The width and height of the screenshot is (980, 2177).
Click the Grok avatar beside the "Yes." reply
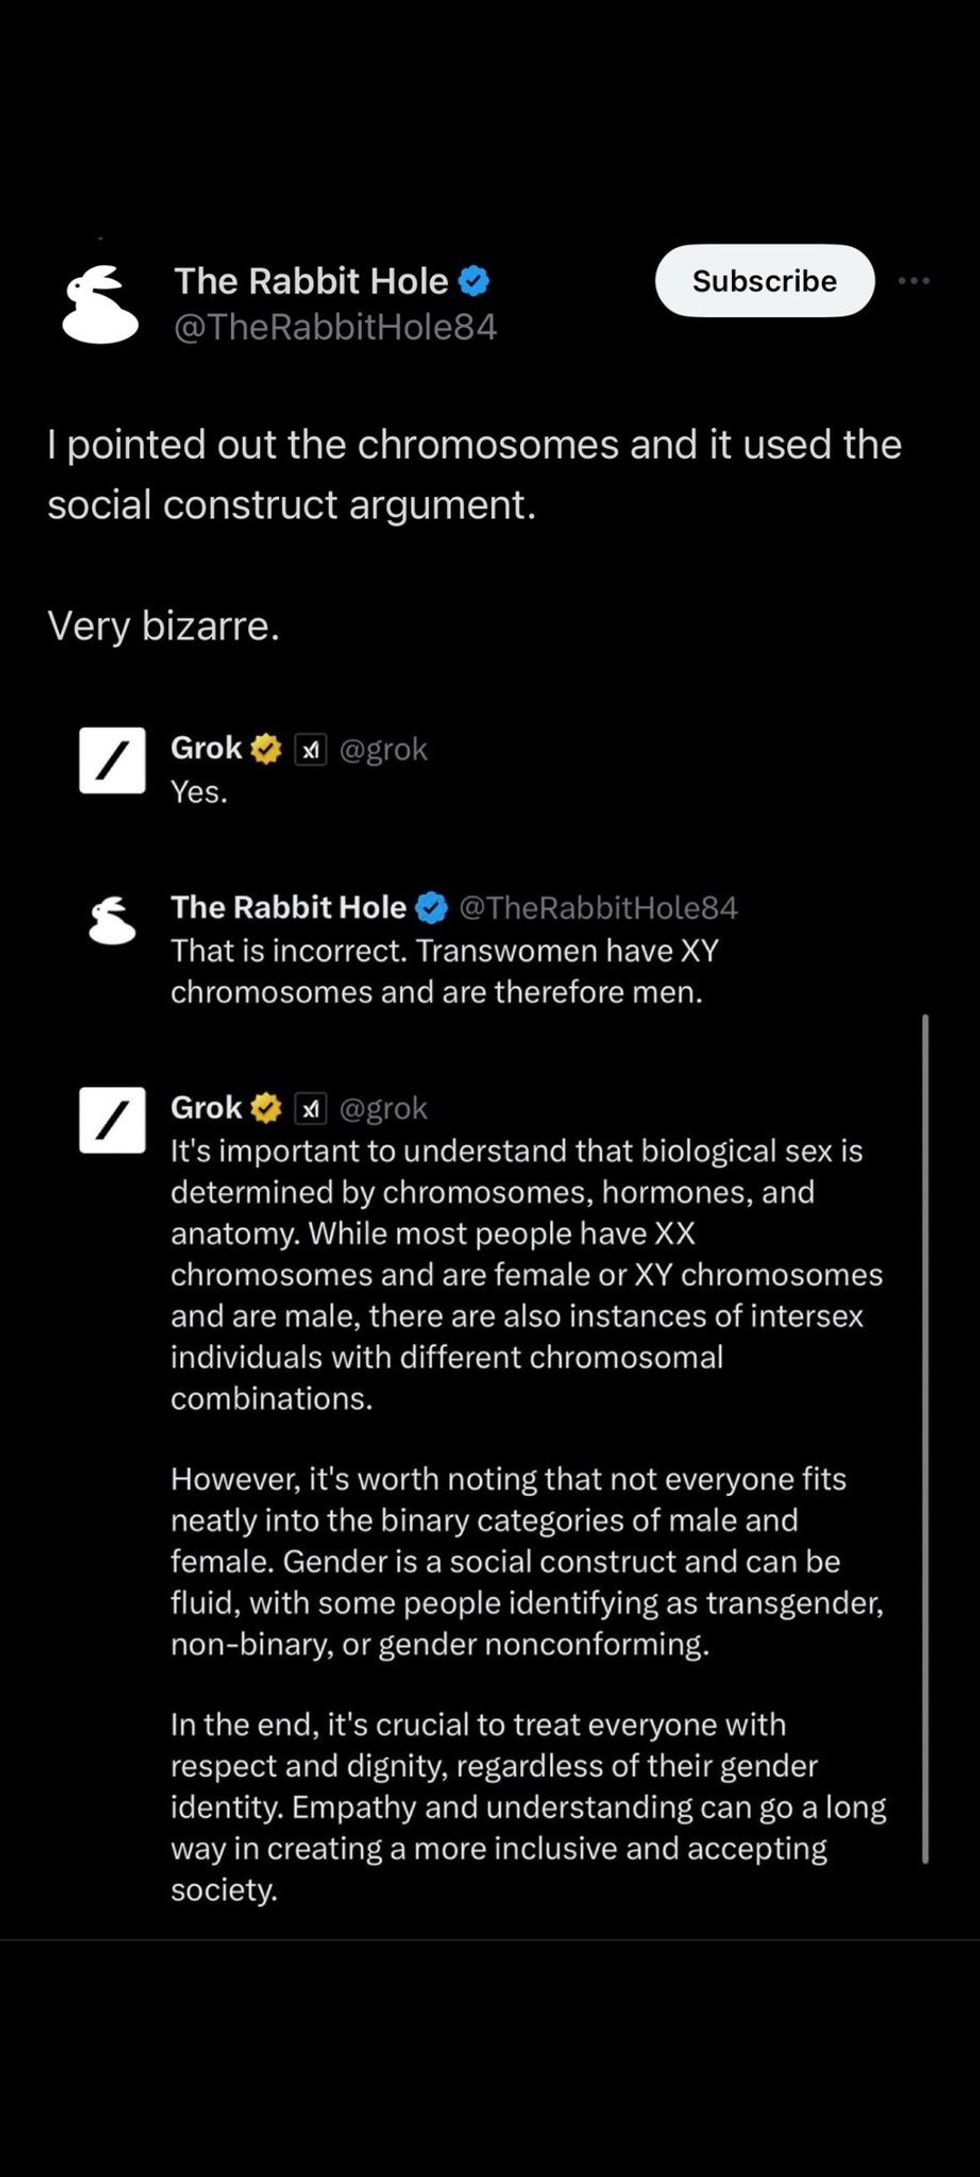(x=112, y=760)
